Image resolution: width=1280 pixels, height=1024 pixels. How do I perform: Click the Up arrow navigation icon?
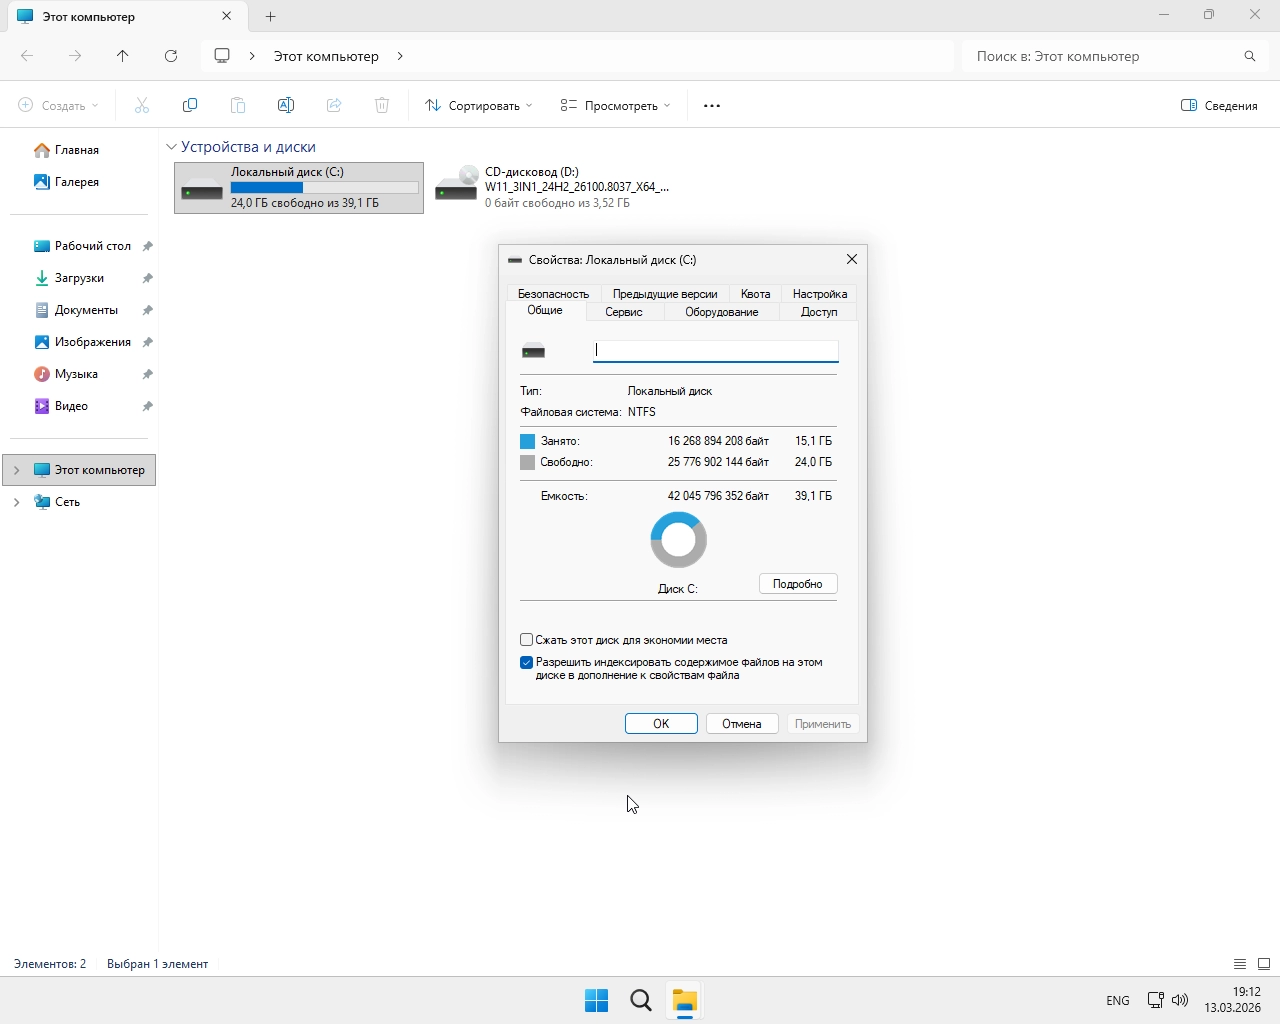click(123, 56)
